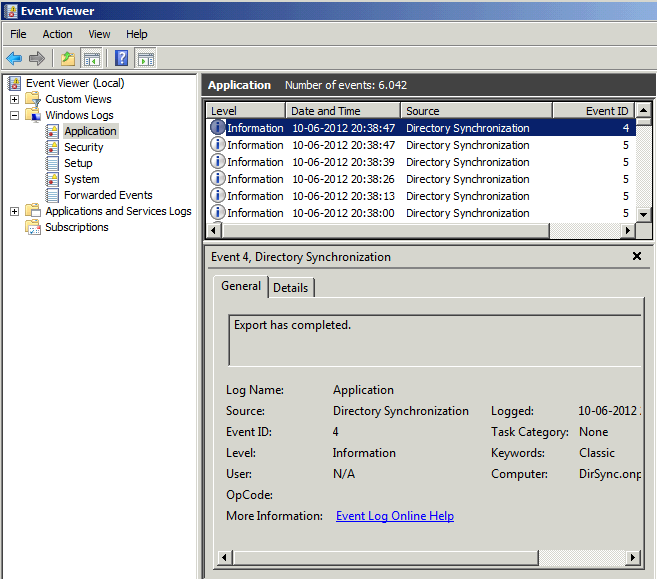Sort events by Date and Time header
The width and height of the screenshot is (657, 579).
point(343,111)
